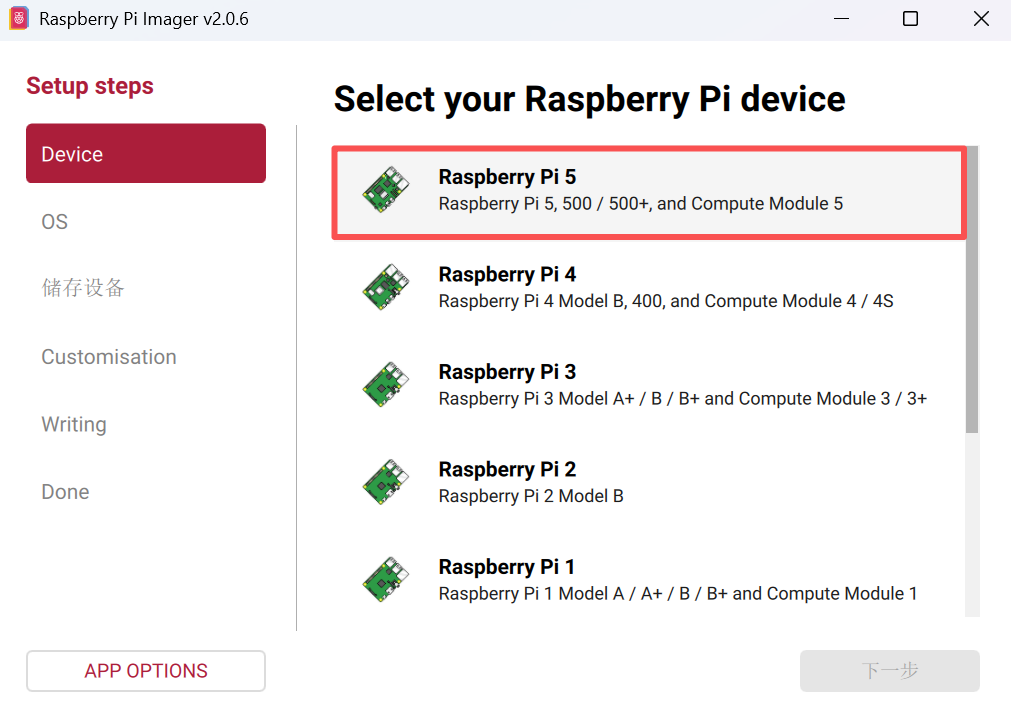Click the Raspberry Pi 3 board icon
The image size is (1011, 714).
tap(386, 385)
